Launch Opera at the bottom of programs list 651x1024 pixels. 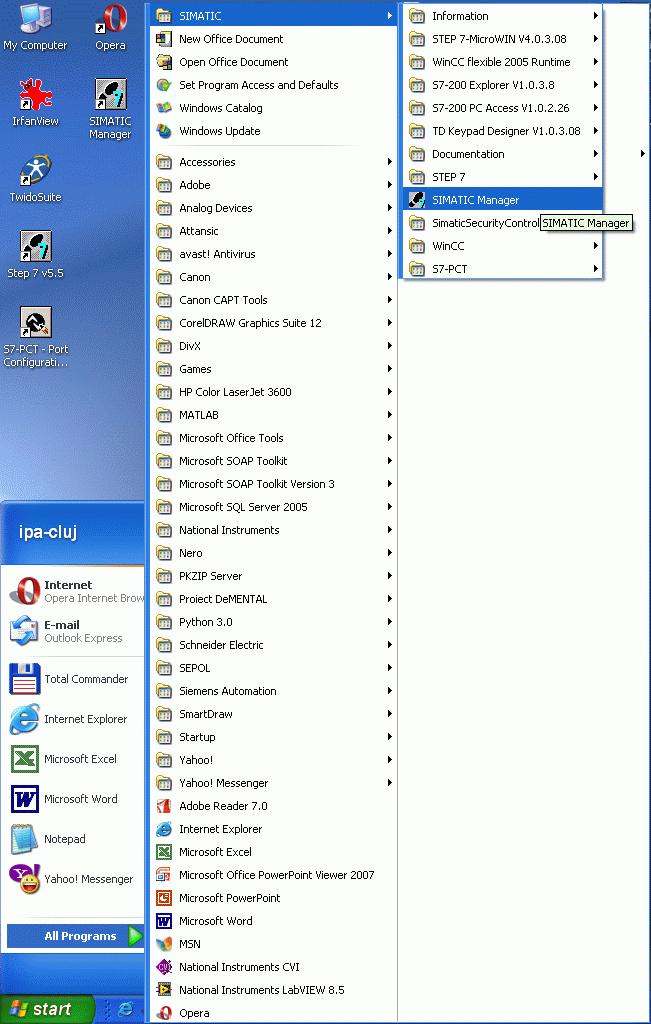(x=273, y=1013)
